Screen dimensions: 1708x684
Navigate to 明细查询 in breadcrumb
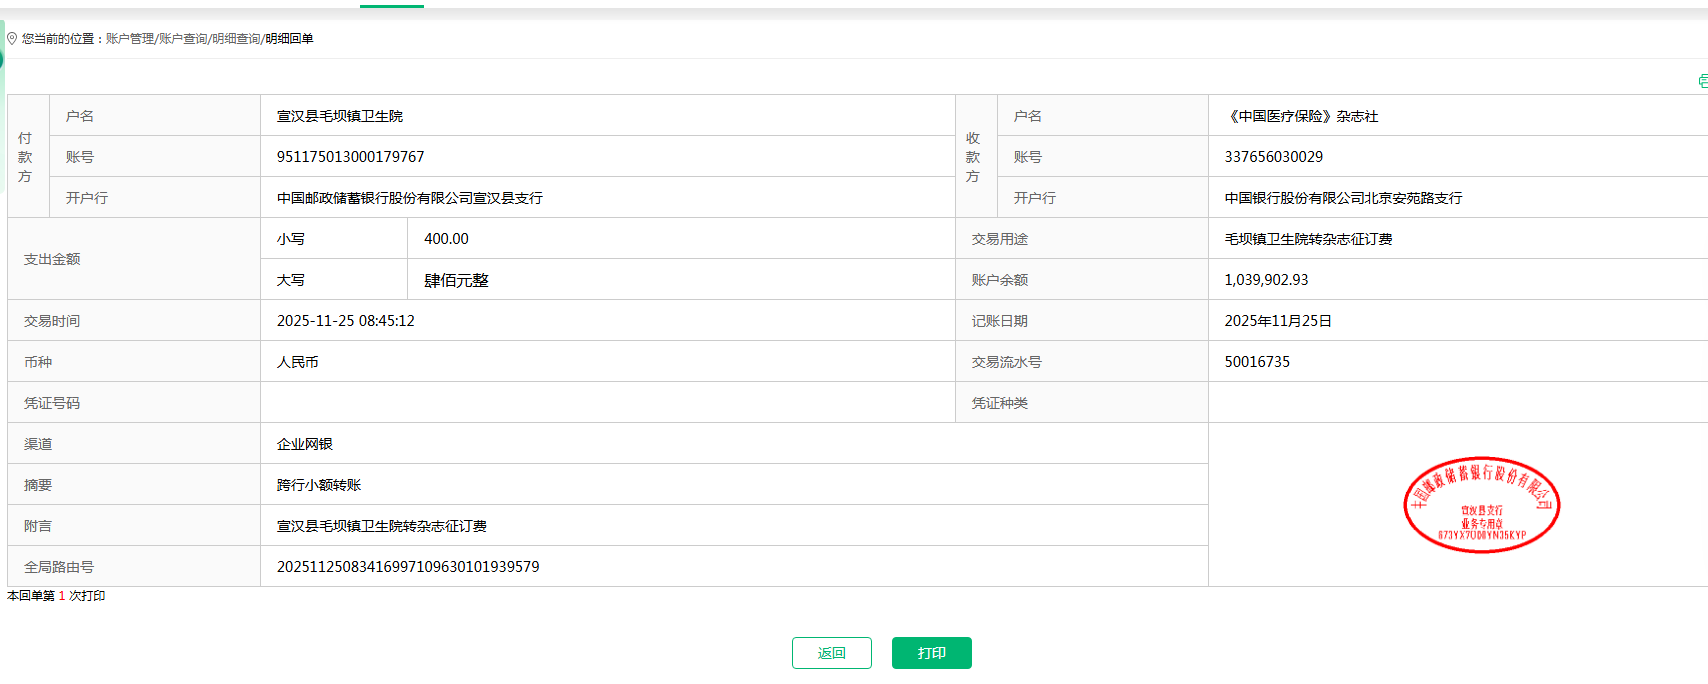point(236,39)
